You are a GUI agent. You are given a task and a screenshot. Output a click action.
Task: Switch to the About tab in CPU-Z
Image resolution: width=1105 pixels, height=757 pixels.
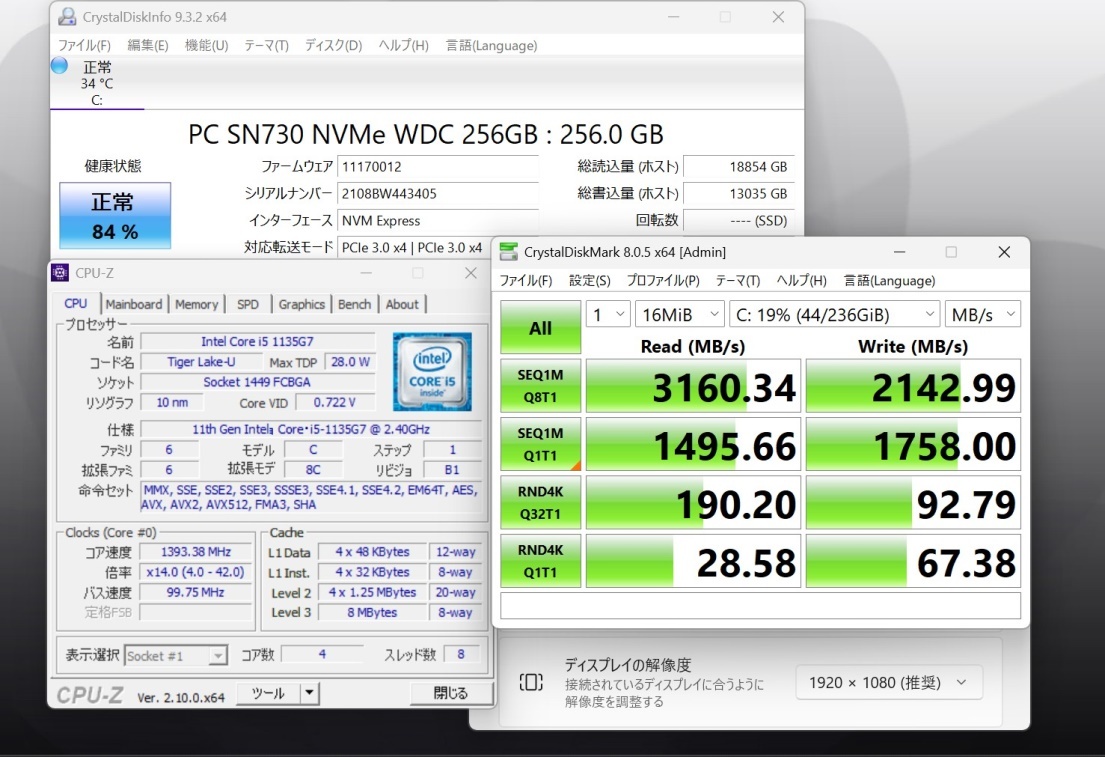[x=402, y=304]
